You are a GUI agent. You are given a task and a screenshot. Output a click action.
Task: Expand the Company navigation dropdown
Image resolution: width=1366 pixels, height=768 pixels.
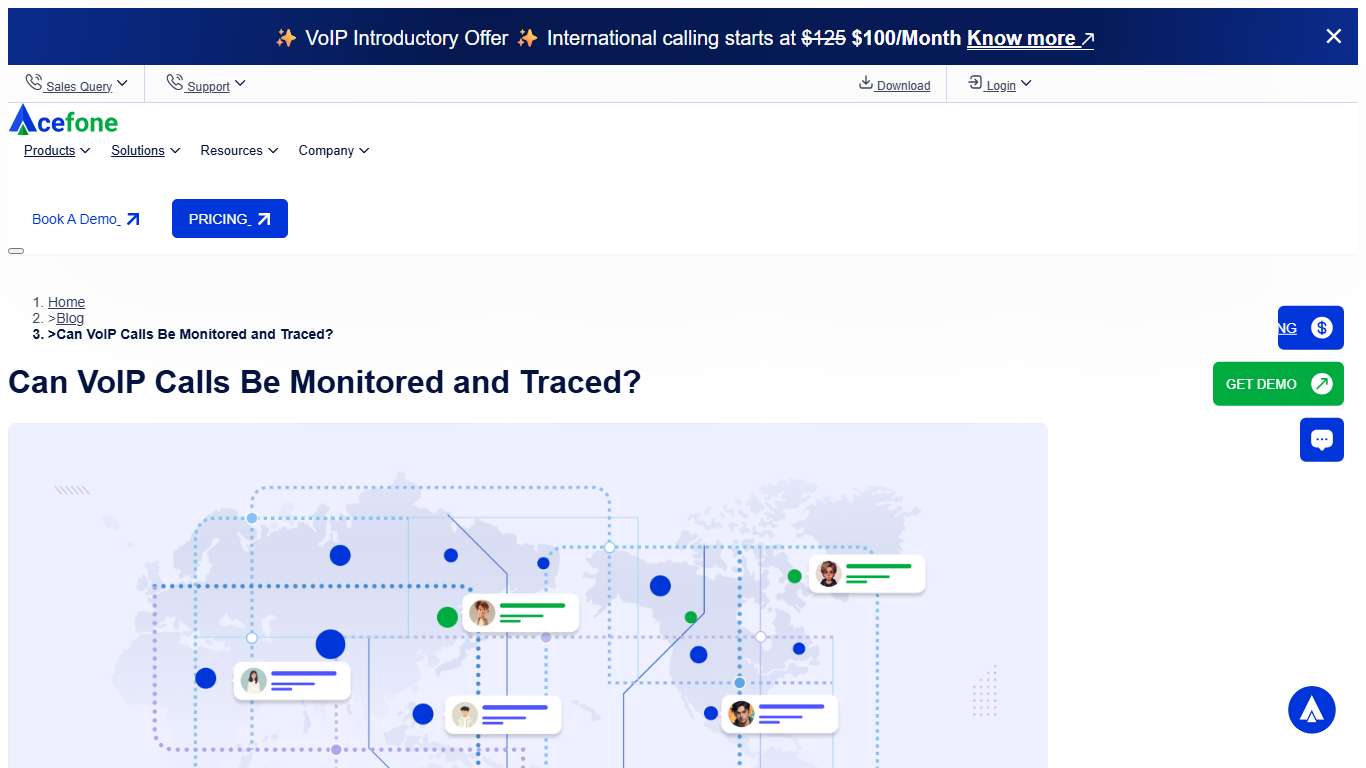tap(364, 150)
